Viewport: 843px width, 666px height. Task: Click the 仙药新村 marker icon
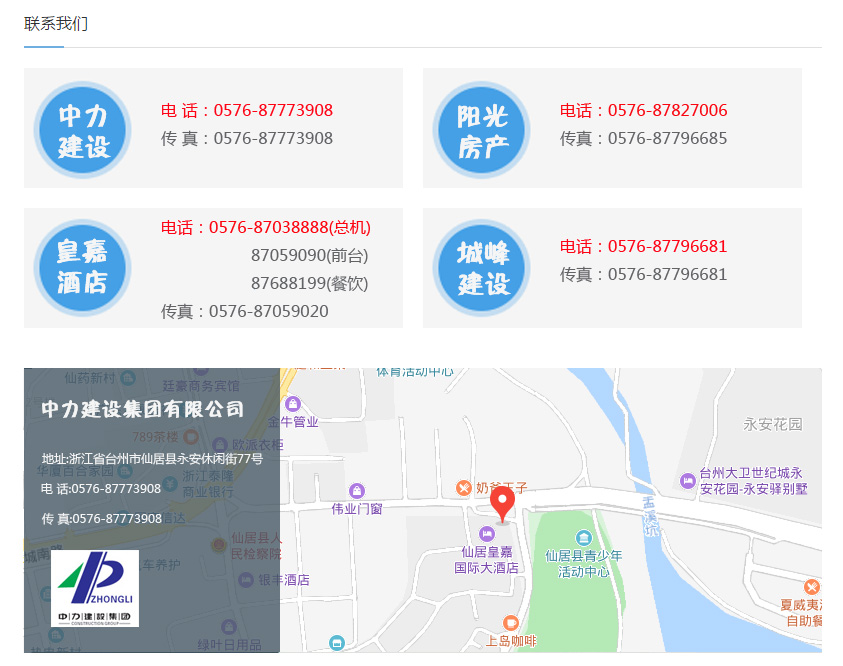(128, 378)
